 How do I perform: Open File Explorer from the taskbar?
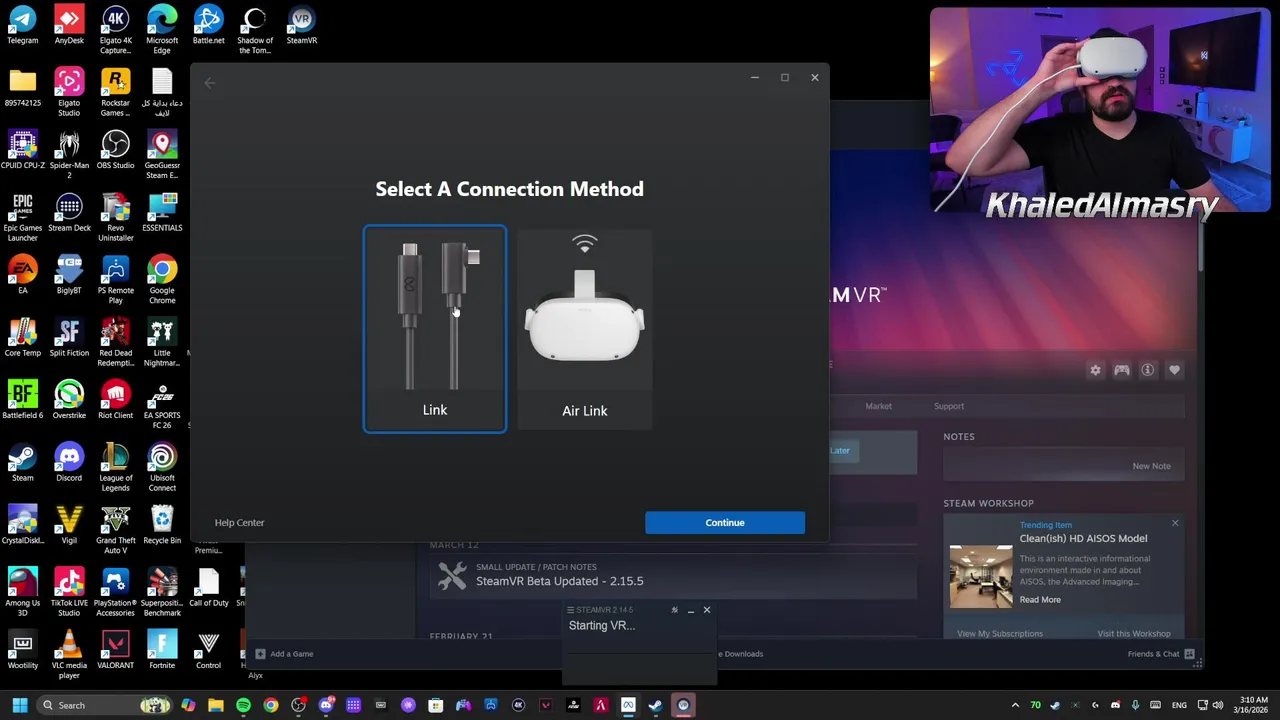(216, 705)
